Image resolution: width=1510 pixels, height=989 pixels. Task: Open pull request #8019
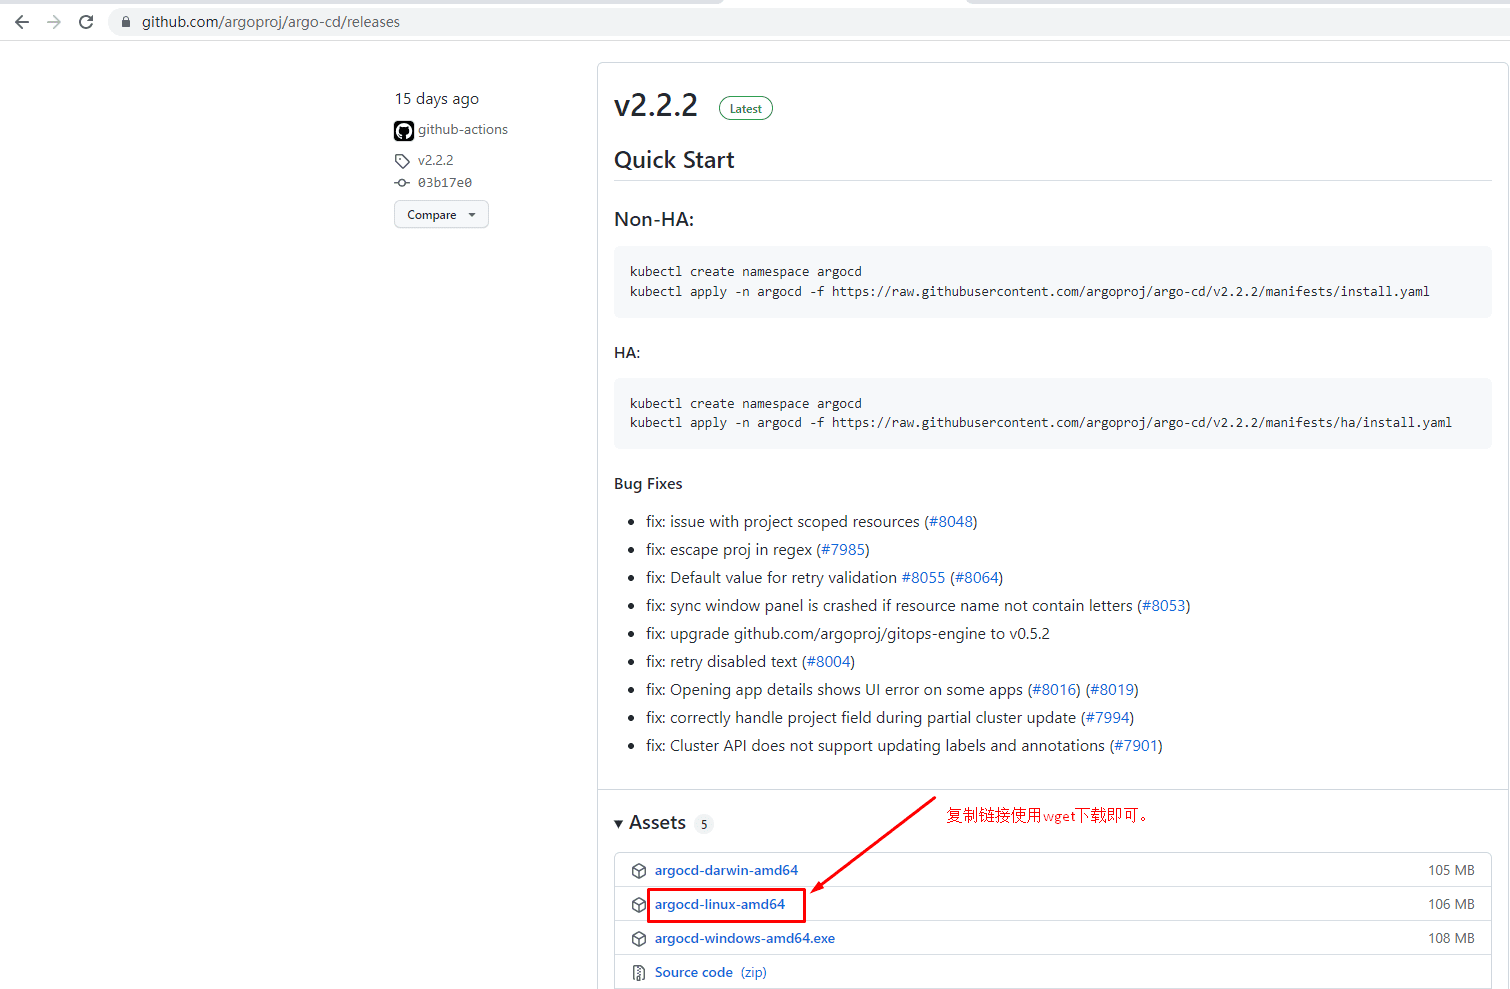1112,690
